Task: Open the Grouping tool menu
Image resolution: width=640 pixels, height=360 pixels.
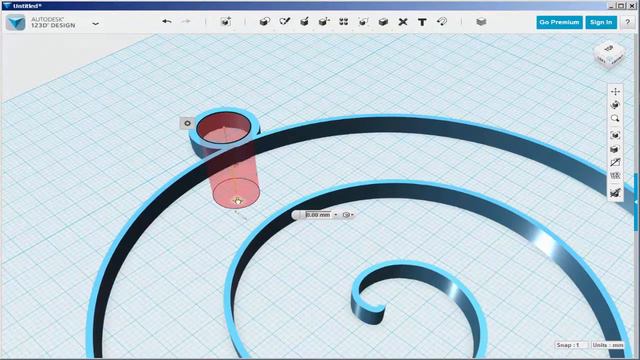Action: click(363, 22)
